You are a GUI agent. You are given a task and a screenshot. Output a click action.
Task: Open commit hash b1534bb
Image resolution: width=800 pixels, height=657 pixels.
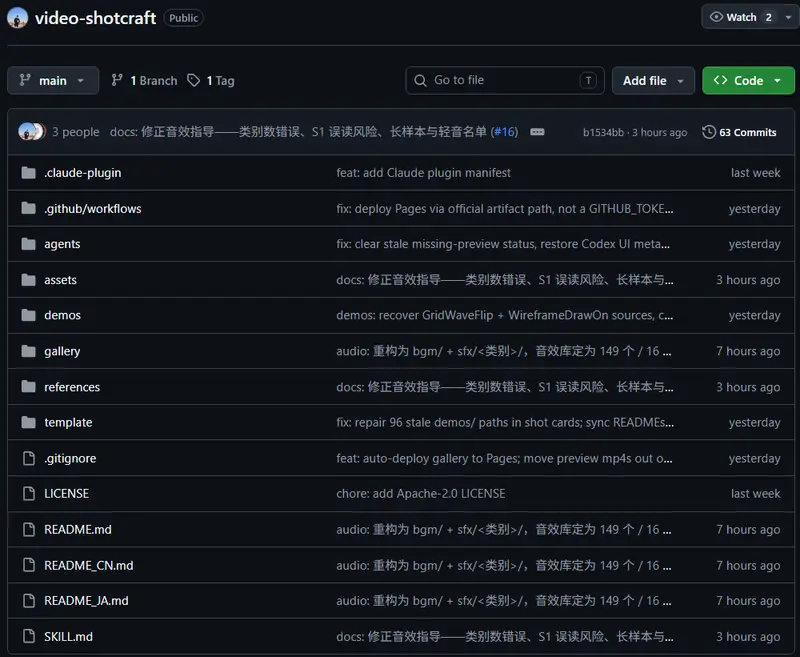tap(603, 133)
